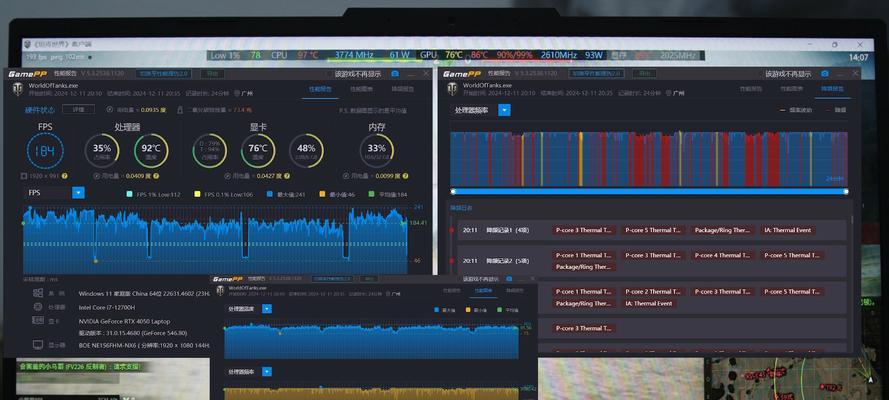Click 详情 button beside 硬件状态
The width and height of the screenshot is (889, 400).
coord(78,109)
